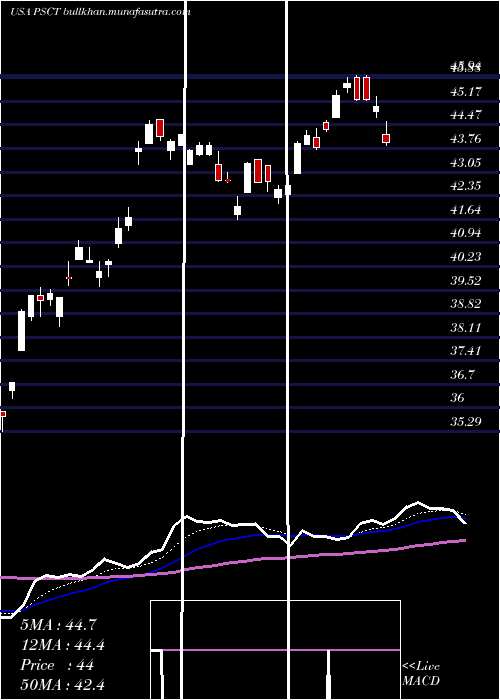
Task: Click the lowest red candlestick near 35.29
Action: click(x=3, y=414)
